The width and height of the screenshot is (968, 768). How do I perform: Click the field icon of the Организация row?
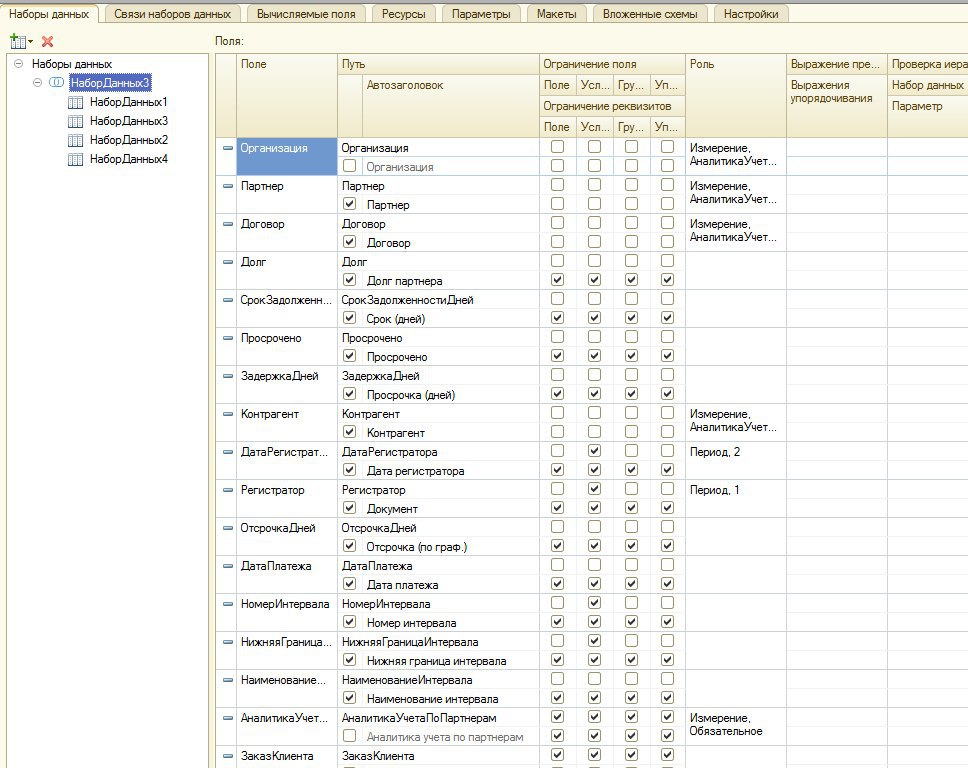[x=228, y=148]
